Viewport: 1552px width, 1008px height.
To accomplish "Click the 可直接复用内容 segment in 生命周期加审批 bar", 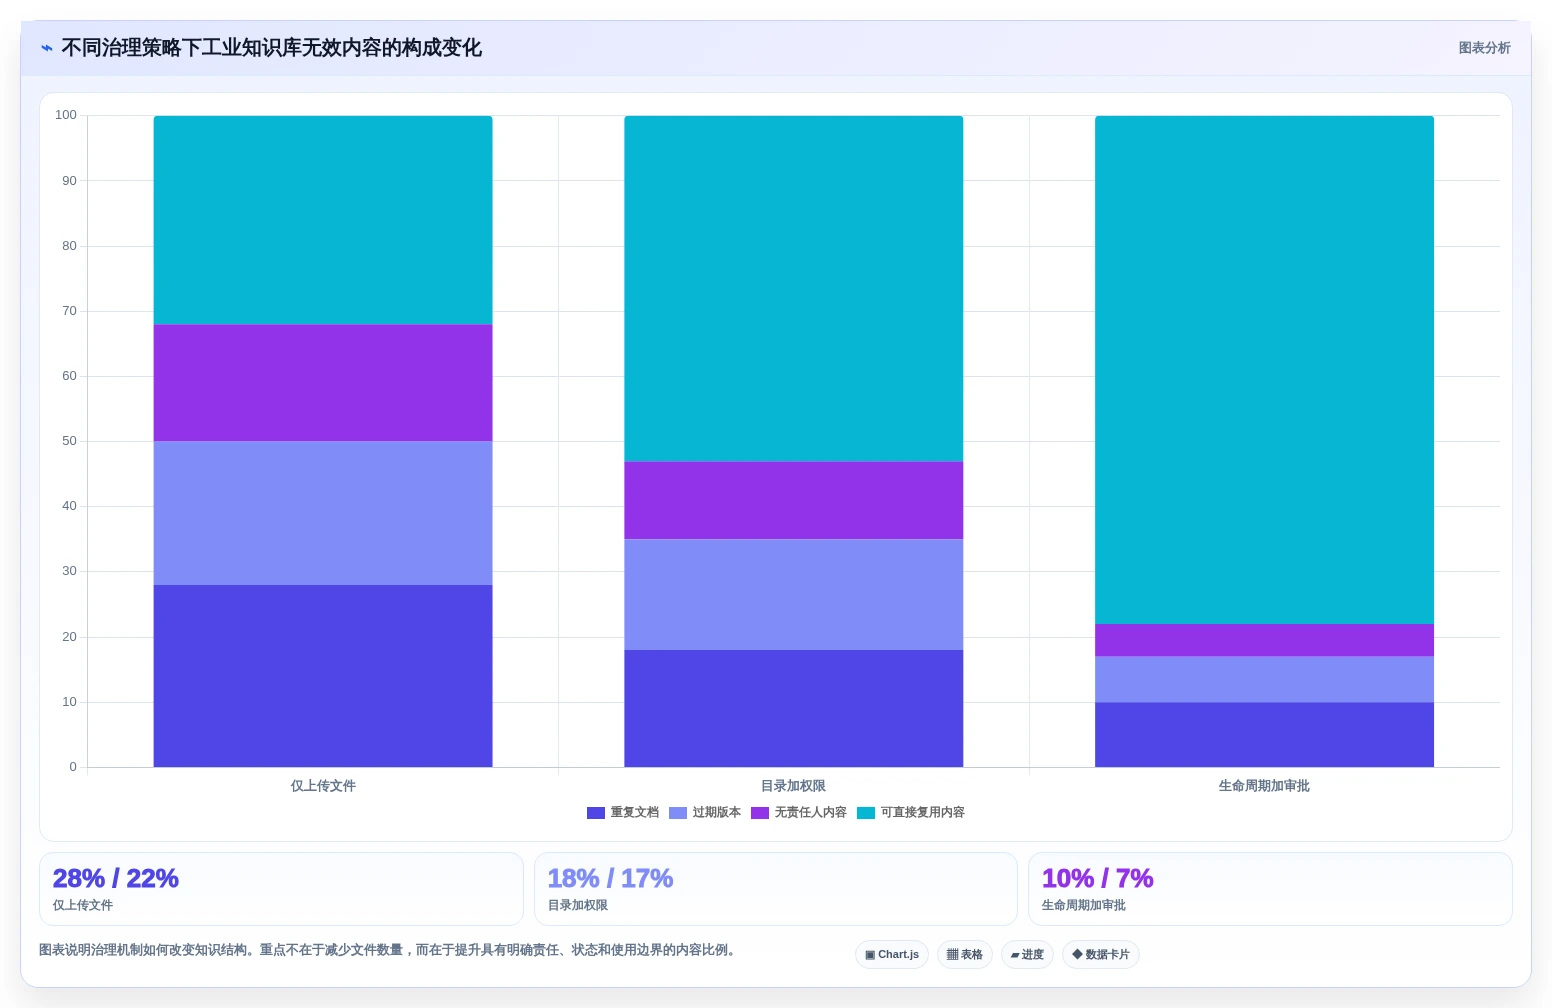I will (x=1264, y=370).
